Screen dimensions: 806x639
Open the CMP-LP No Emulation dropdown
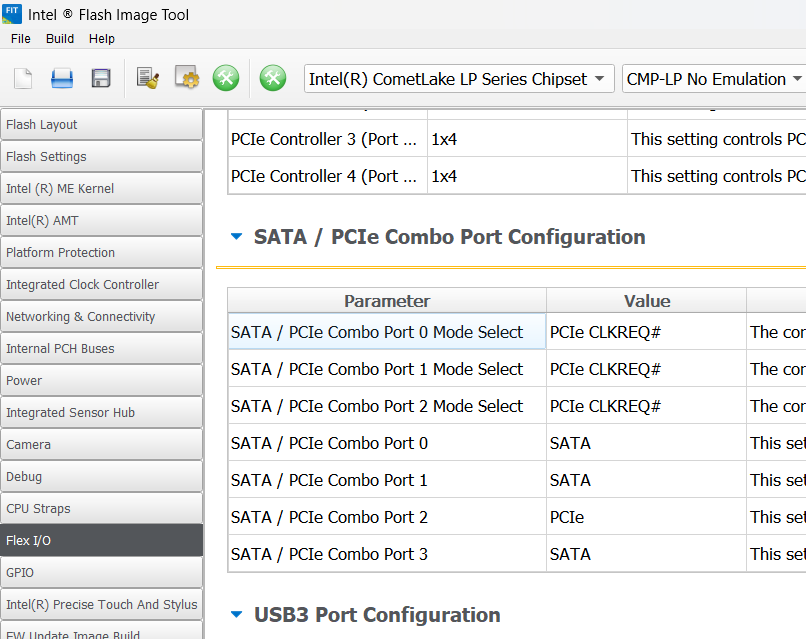(x=714, y=79)
